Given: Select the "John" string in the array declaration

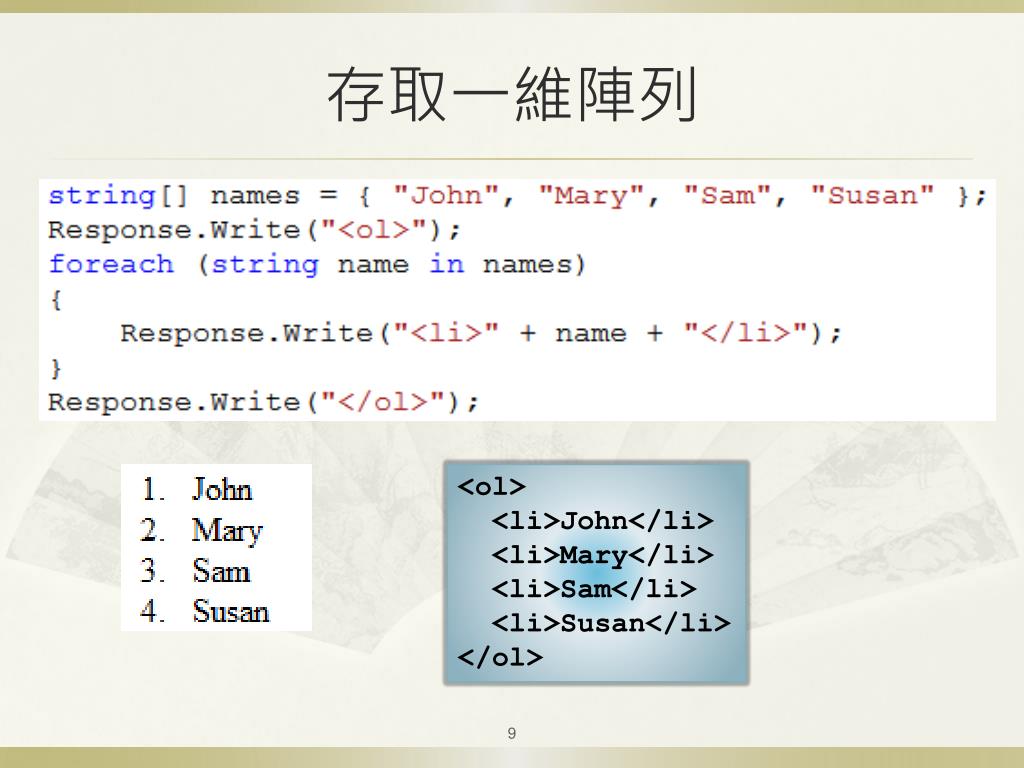Looking at the screenshot, I should (447, 195).
